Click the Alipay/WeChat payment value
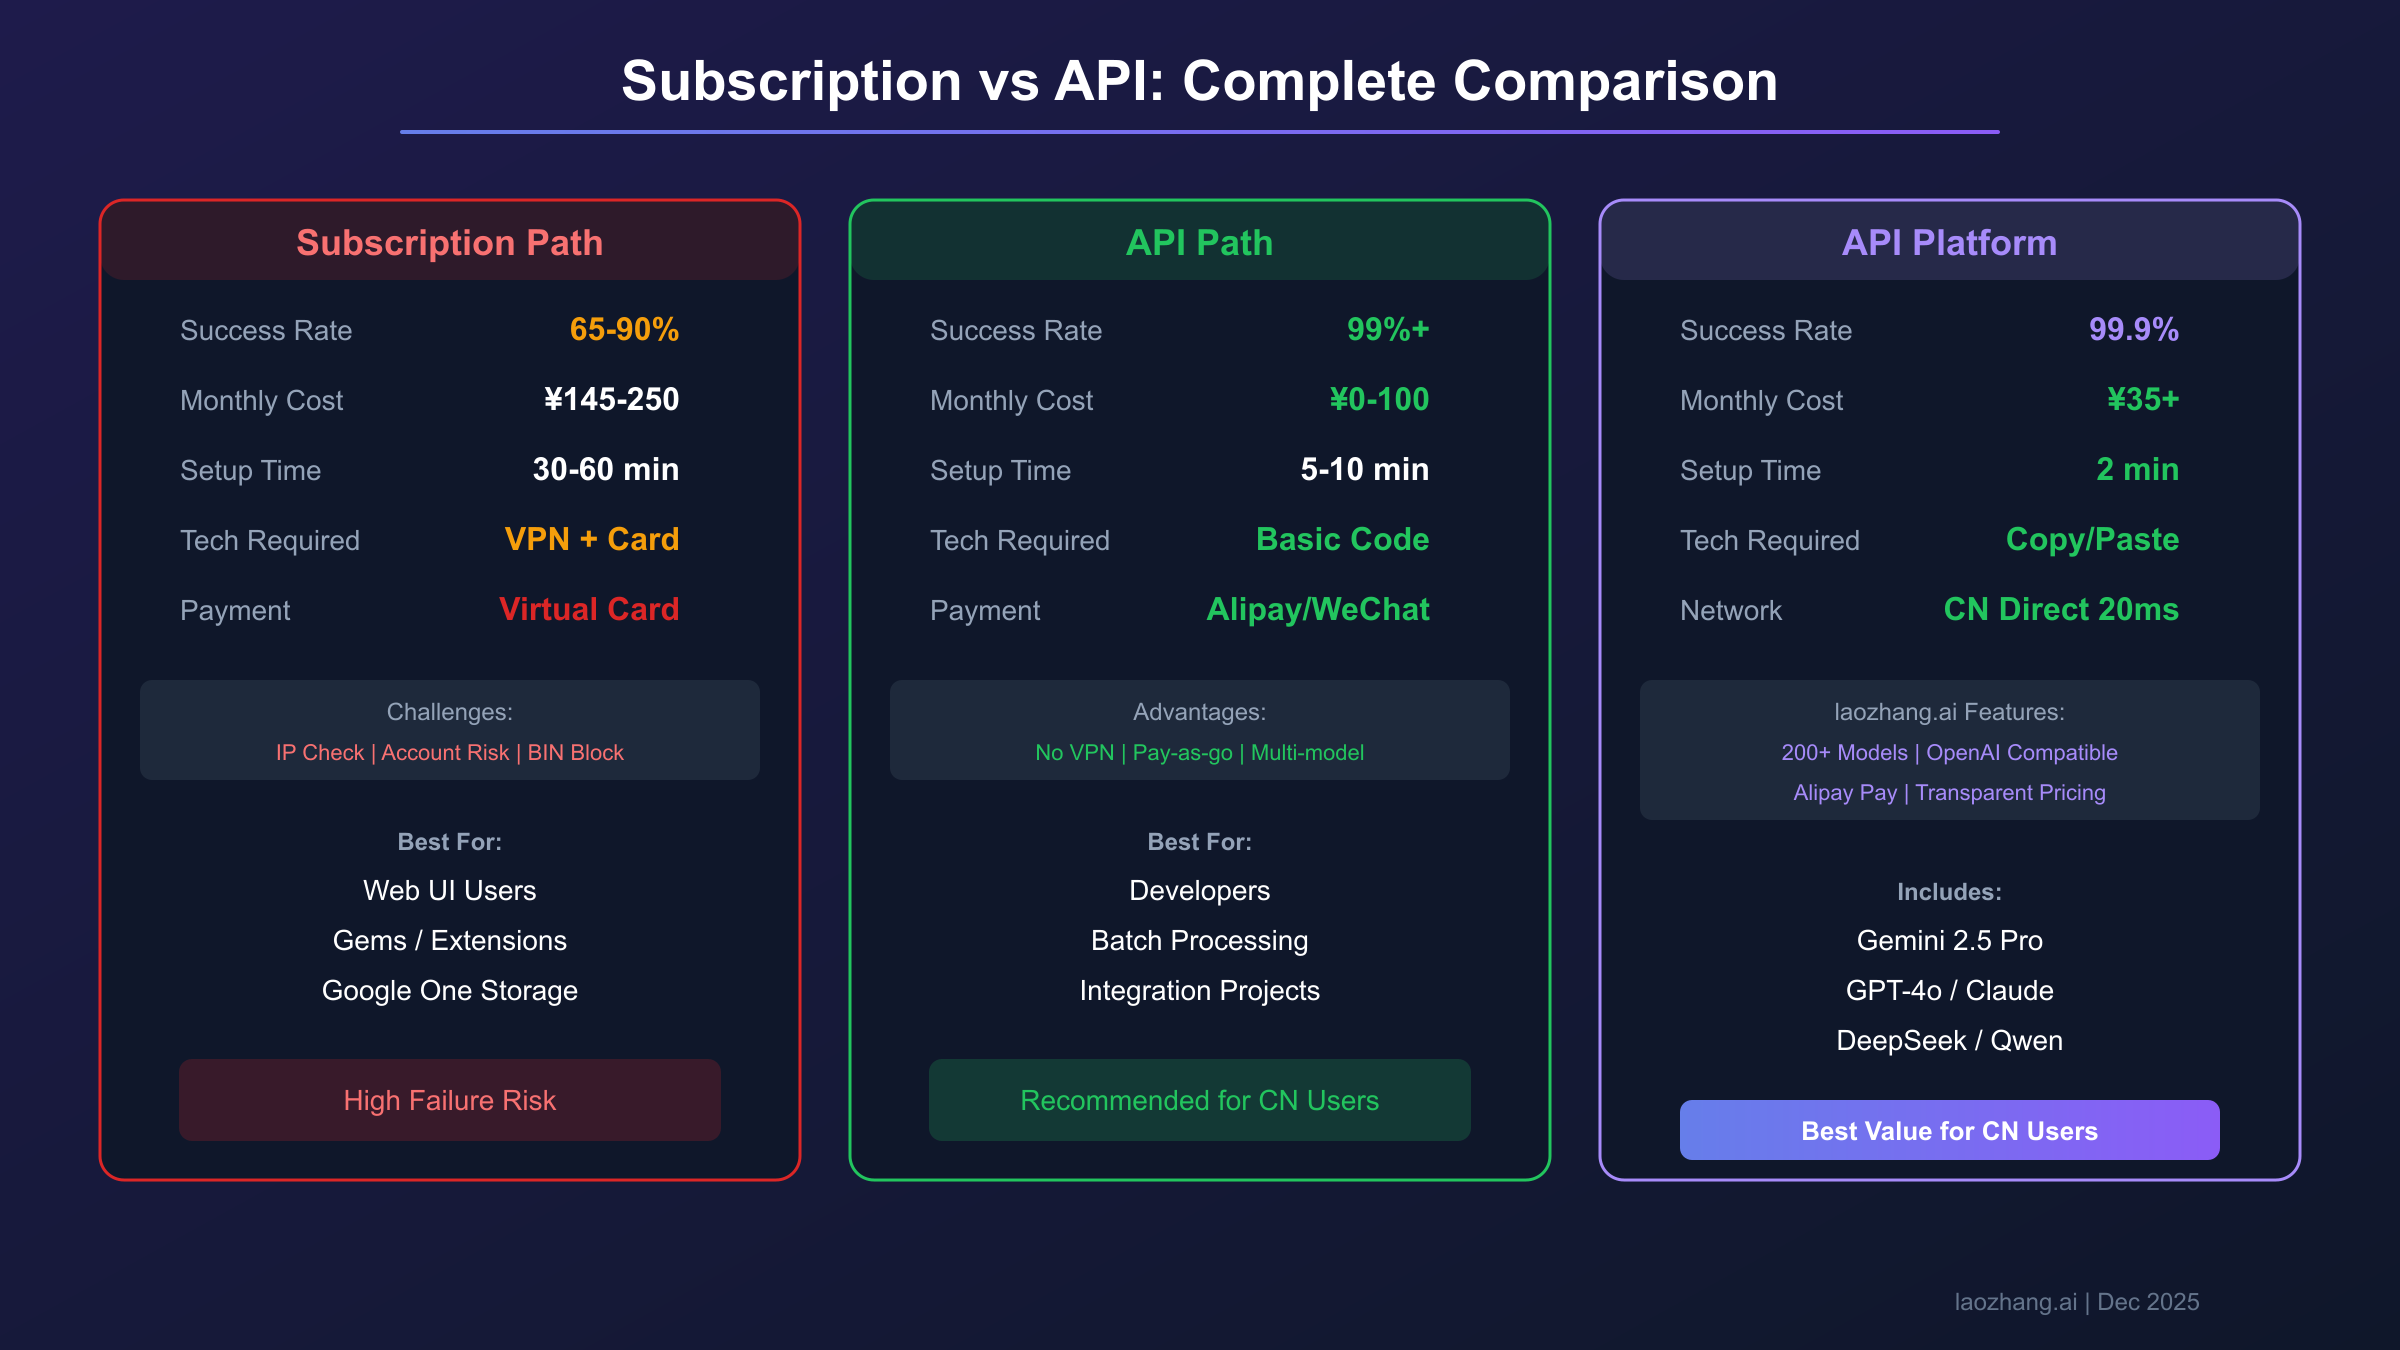This screenshot has height=1350, width=2400. [x=1318, y=610]
